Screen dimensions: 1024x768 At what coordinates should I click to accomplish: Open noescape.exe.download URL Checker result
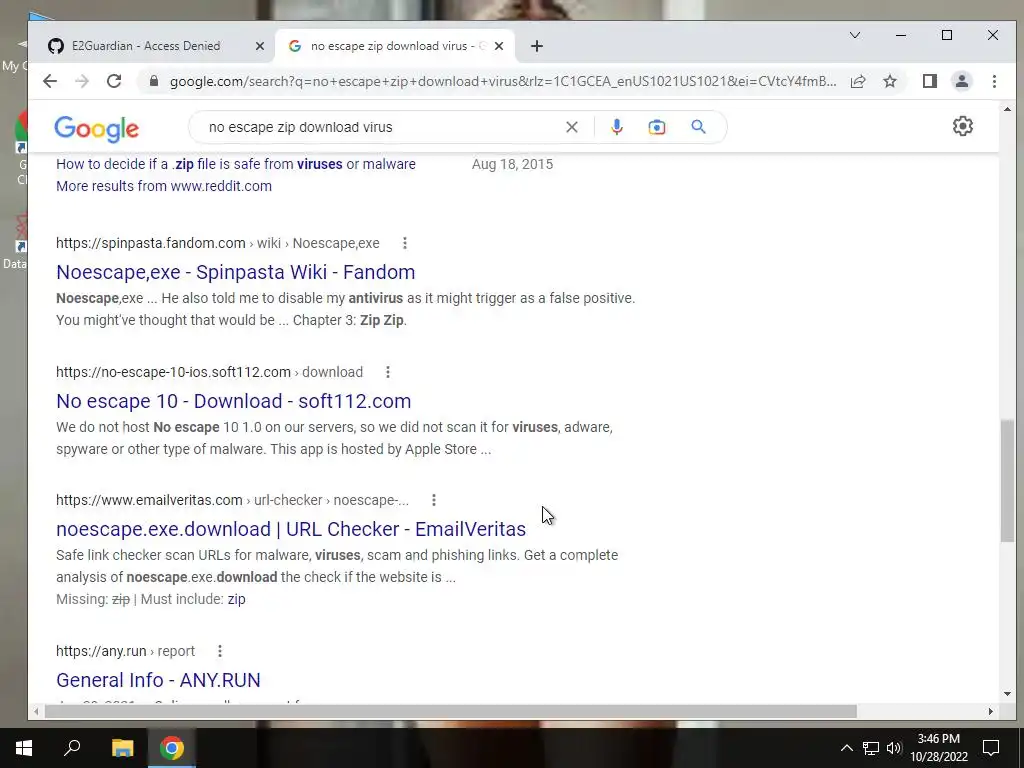coord(291,529)
